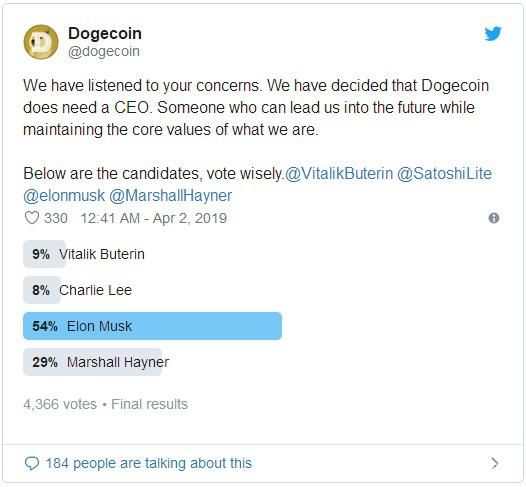526x487 pixels.
Task: Click 184 people are talking about this
Action: pyautogui.click(x=149, y=464)
